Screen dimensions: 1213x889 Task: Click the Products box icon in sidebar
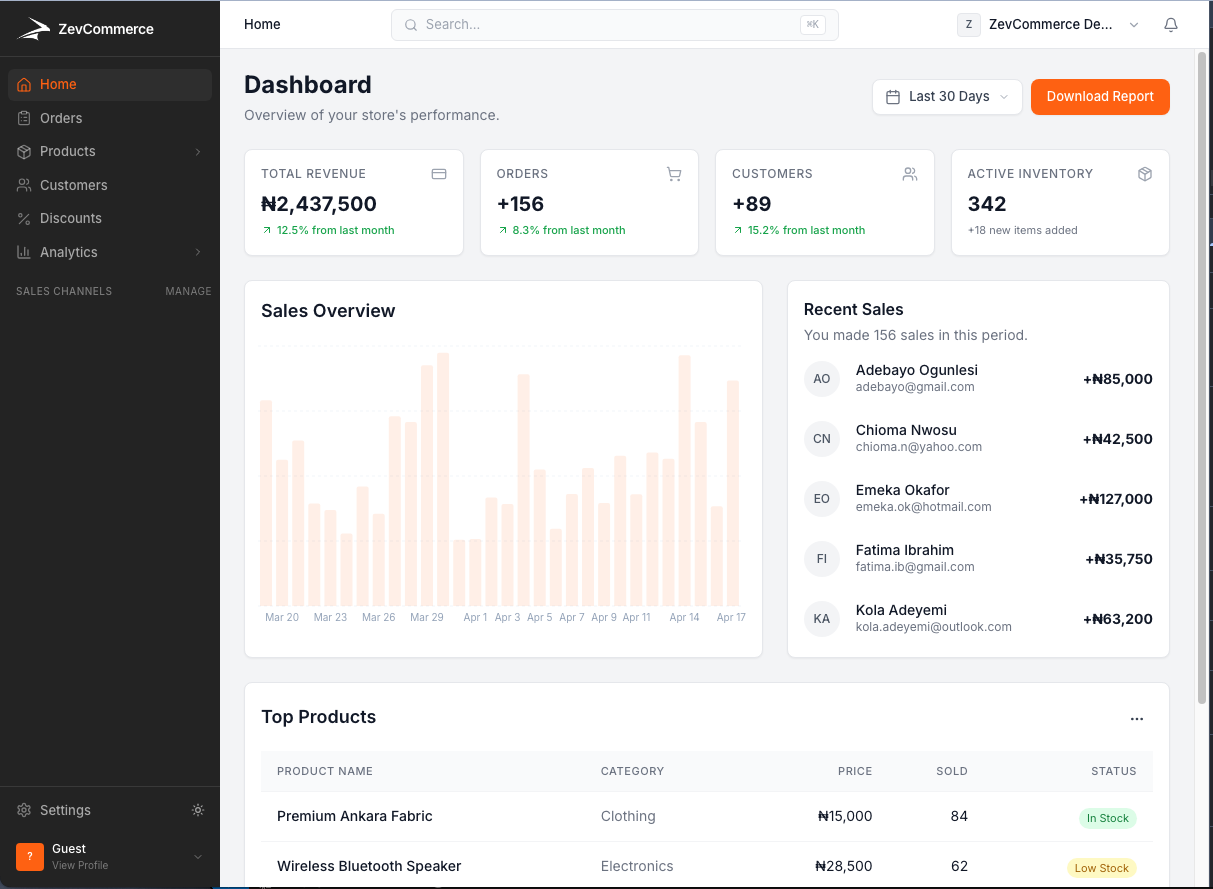point(24,152)
